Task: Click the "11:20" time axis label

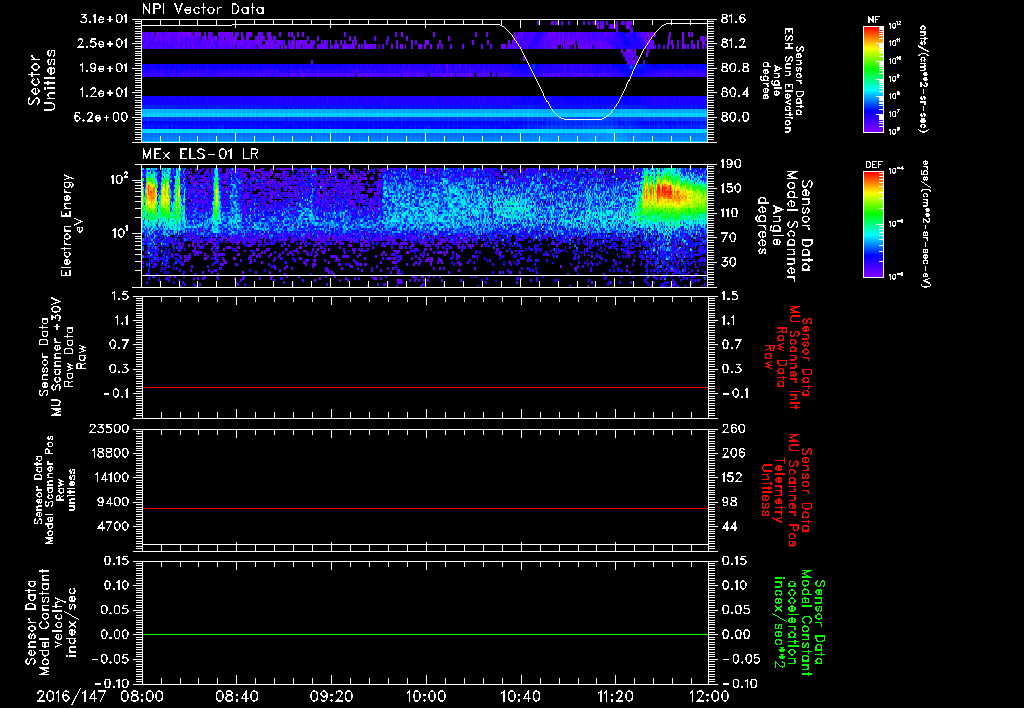Action: [x=614, y=696]
